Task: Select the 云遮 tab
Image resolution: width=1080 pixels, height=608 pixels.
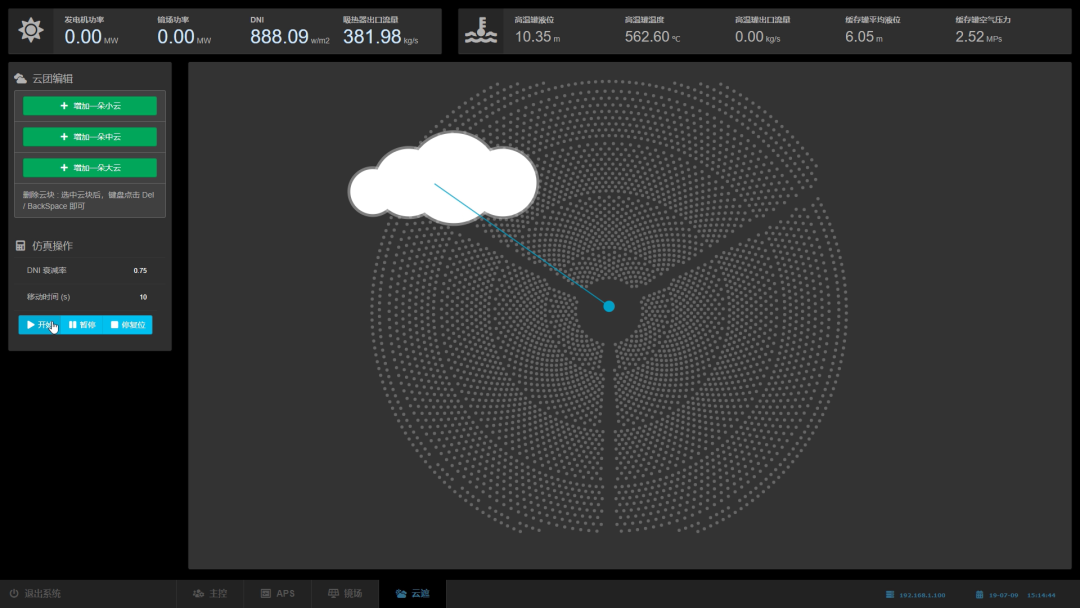Action: (412, 594)
